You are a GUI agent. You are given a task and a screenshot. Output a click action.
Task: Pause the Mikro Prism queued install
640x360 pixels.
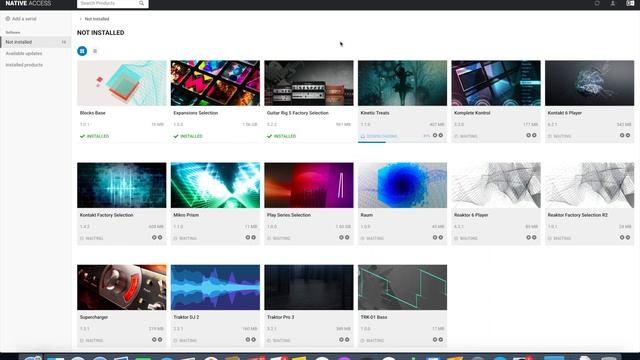tap(248, 238)
